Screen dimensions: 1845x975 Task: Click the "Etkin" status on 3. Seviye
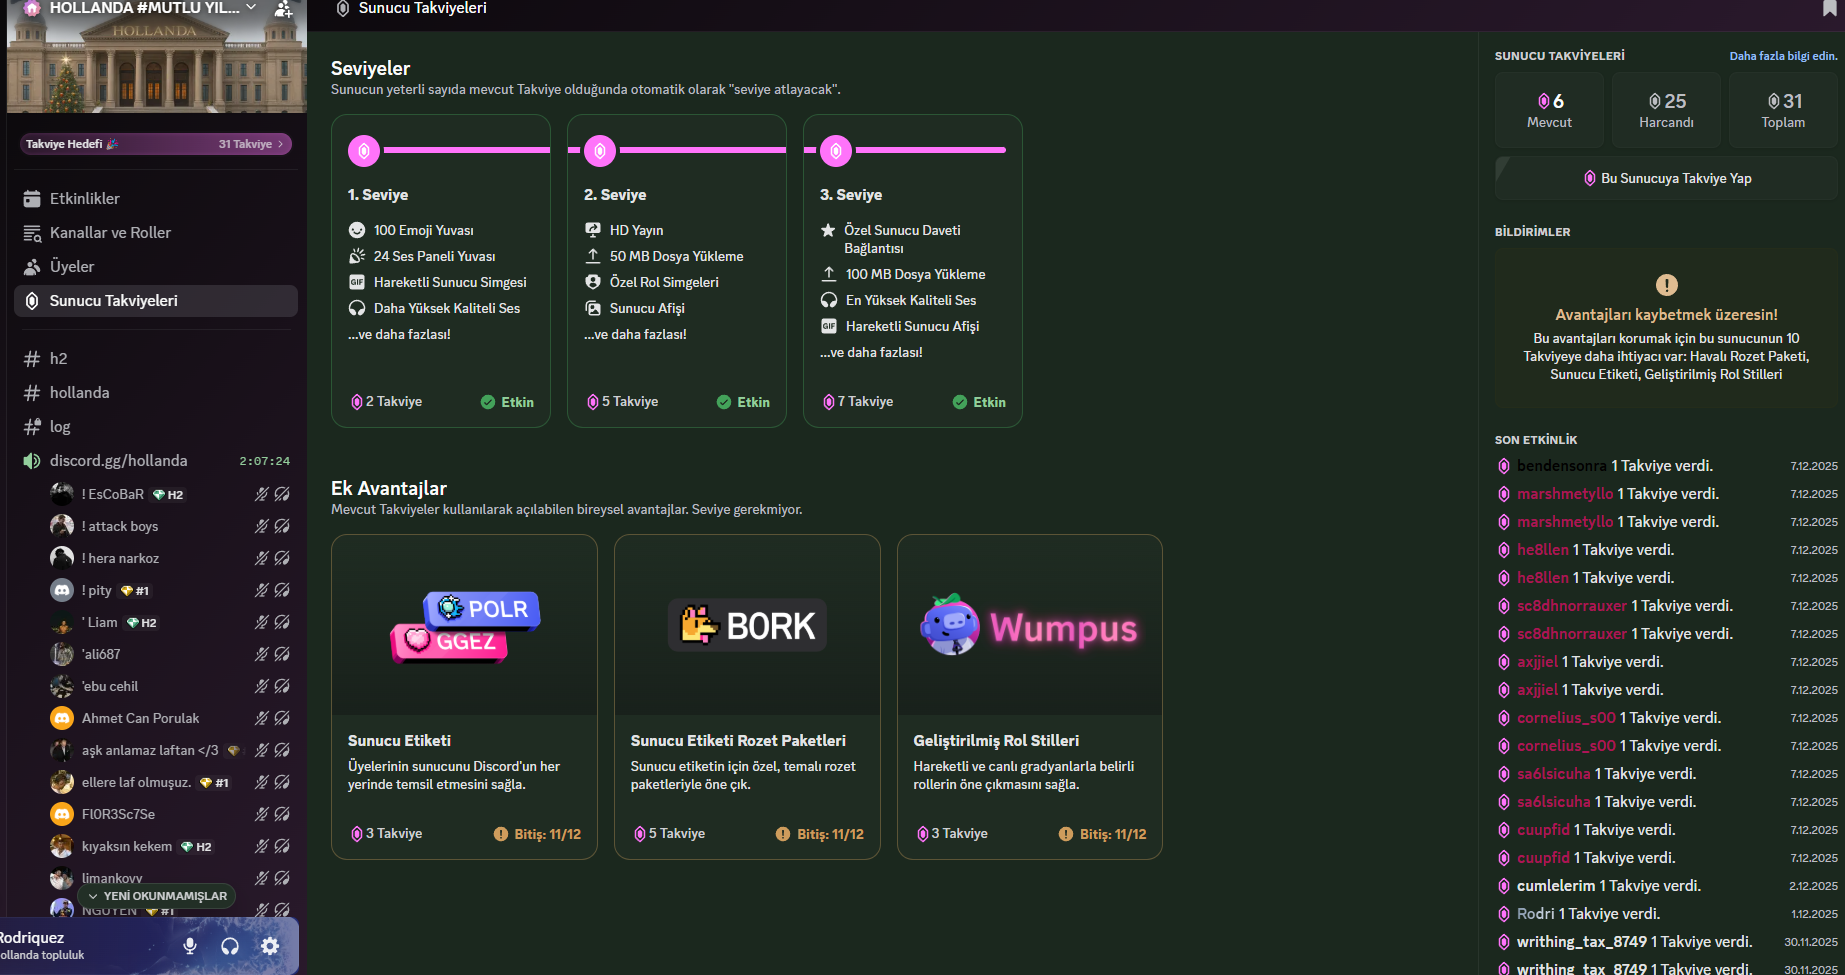[979, 402]
